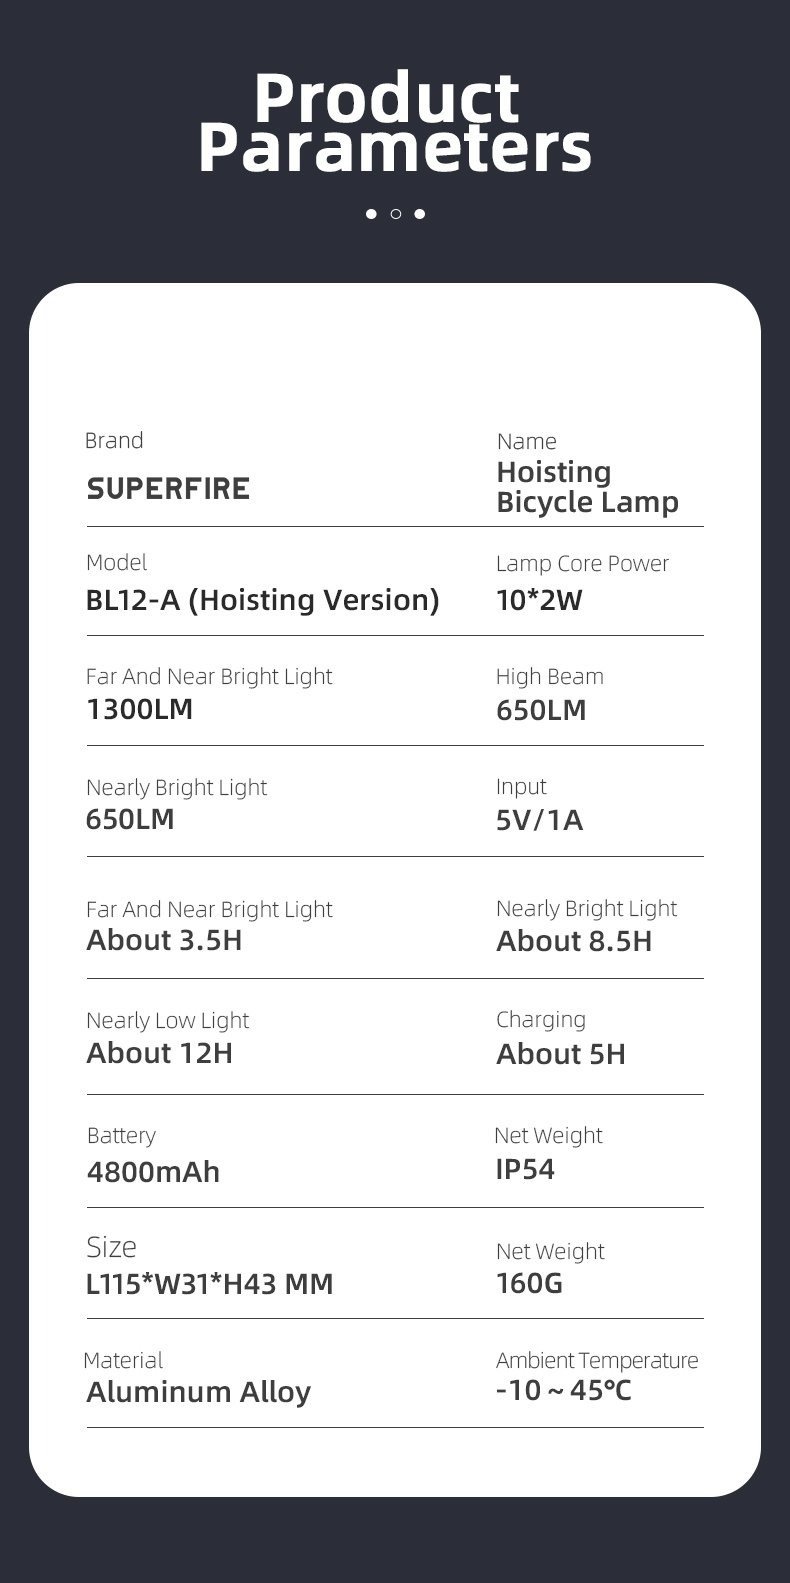The height and width of the screenshot is (1583, 790).
Task: Select the BL12-A (Hoisting Version) model text
Action: pyautogui.click(x=262, y=600)
